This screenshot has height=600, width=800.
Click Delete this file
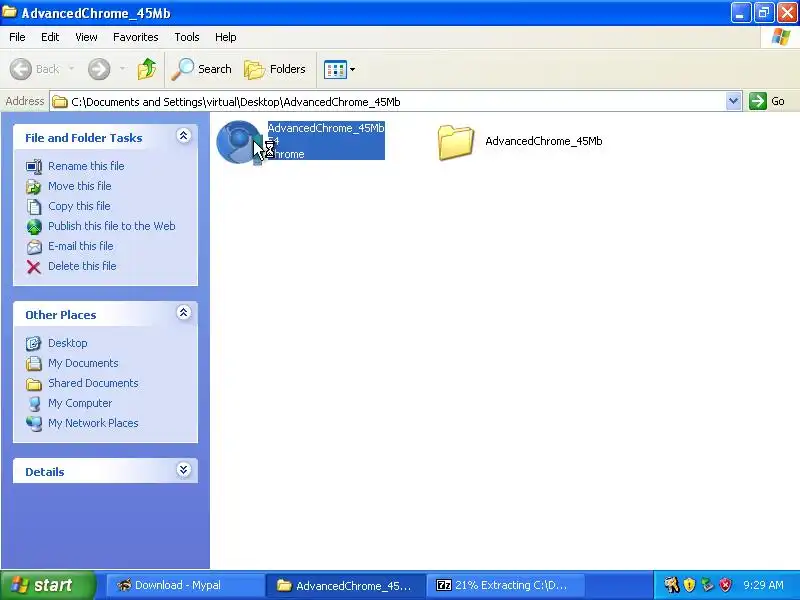coord(82,266)
